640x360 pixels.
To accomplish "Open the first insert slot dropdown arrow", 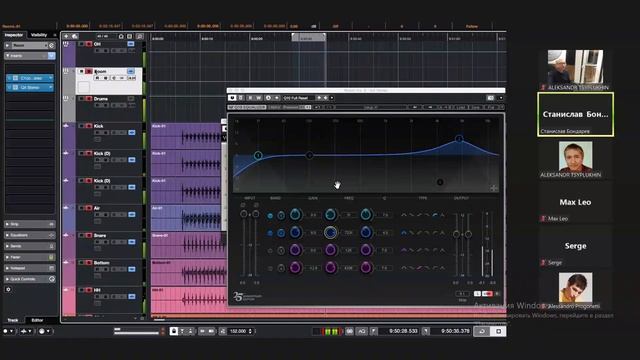I will click(51, 78).
